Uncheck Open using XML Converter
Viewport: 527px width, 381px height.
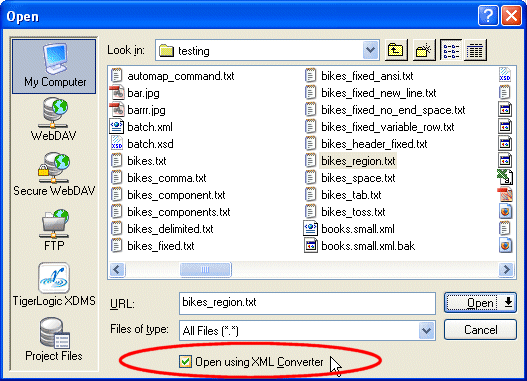coord(185,362)
